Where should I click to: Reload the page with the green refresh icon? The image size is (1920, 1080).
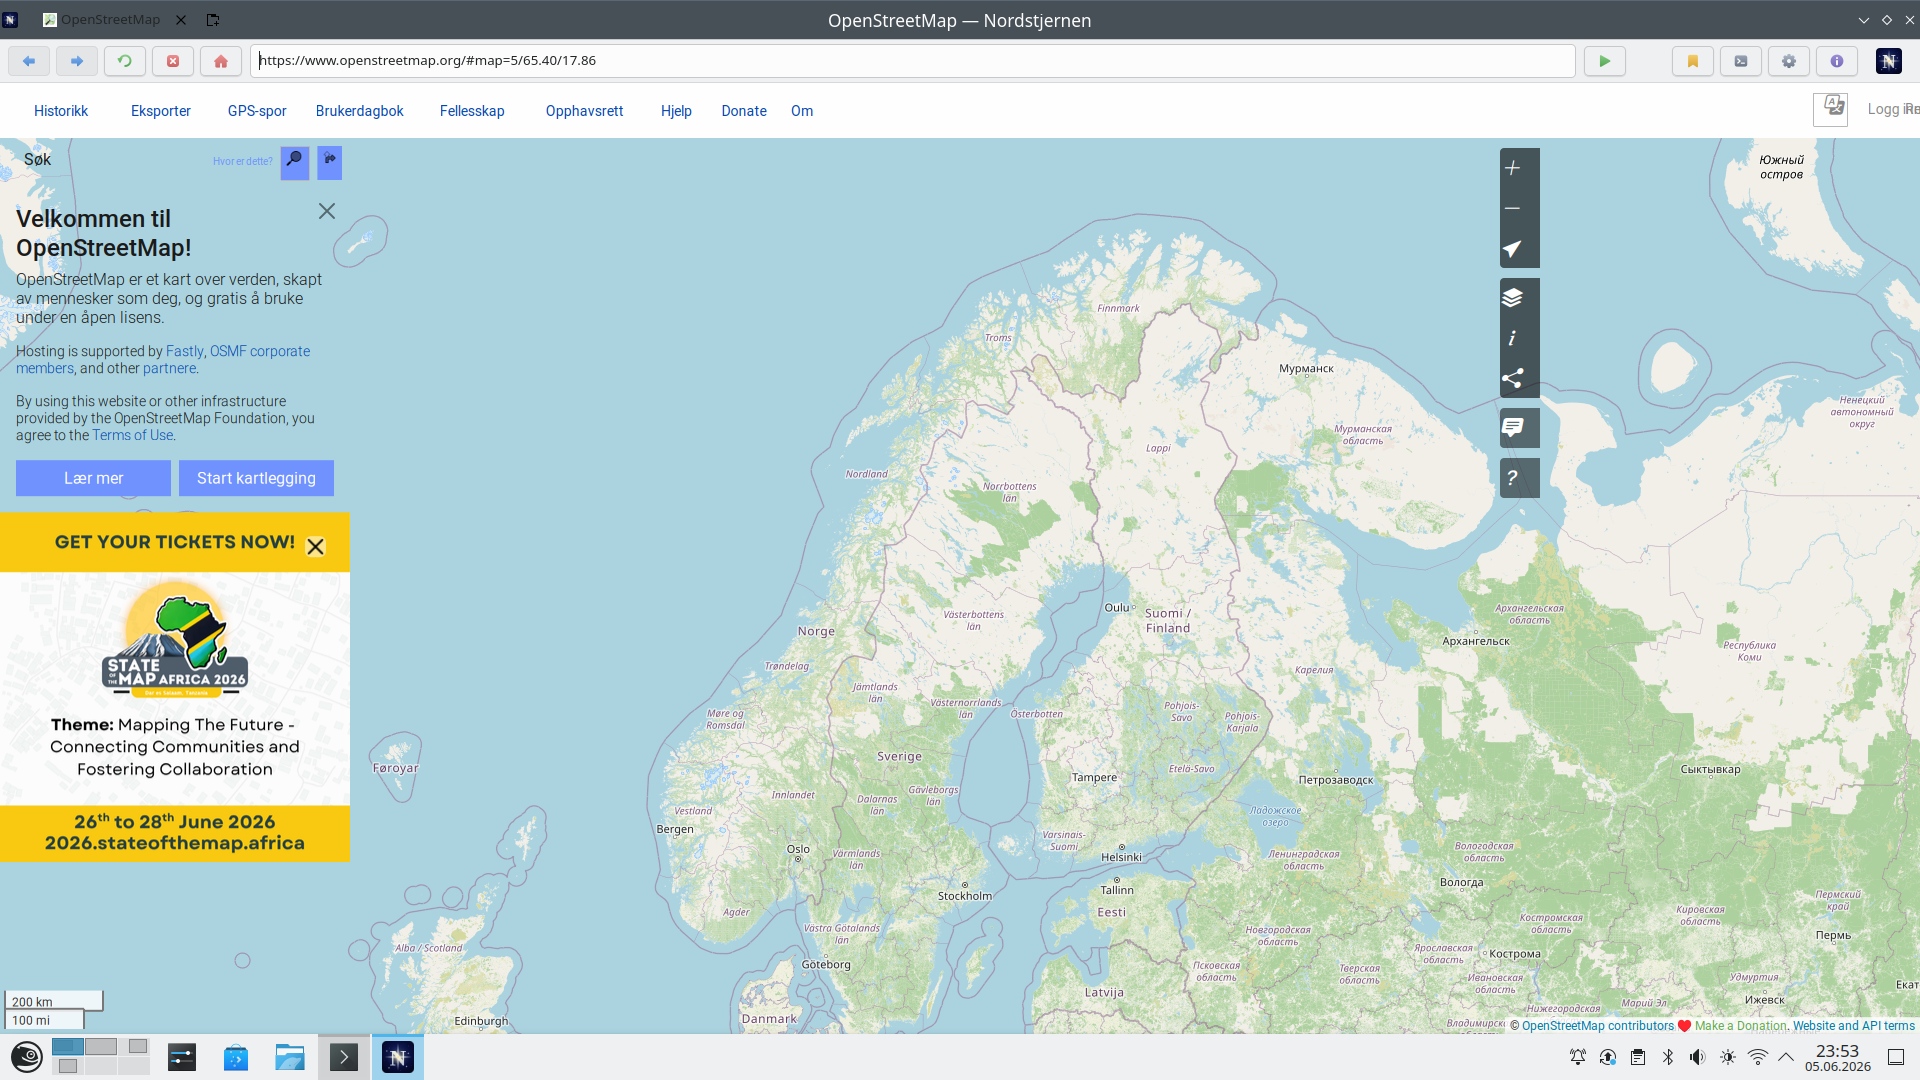(x=125, y=61)
